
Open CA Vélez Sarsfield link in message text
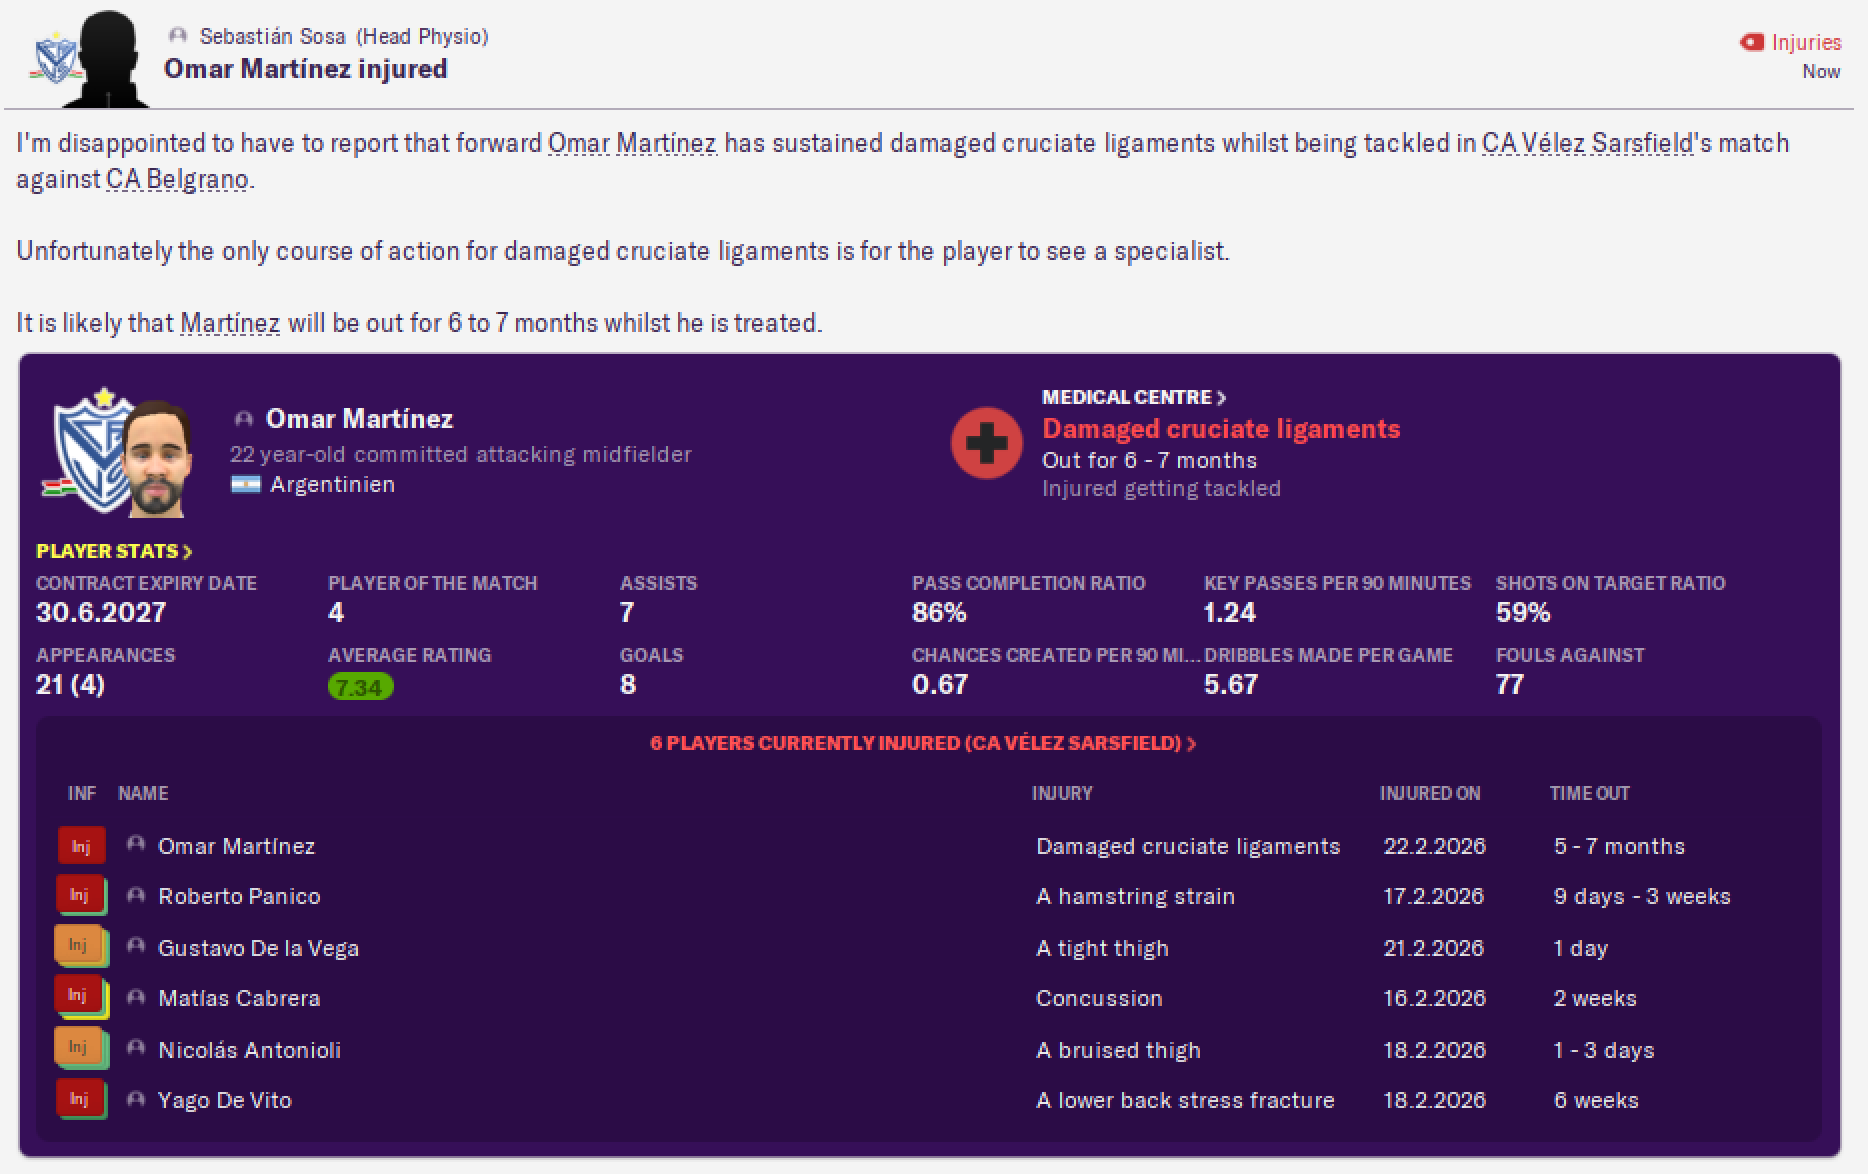click(x=1588, y=143)
